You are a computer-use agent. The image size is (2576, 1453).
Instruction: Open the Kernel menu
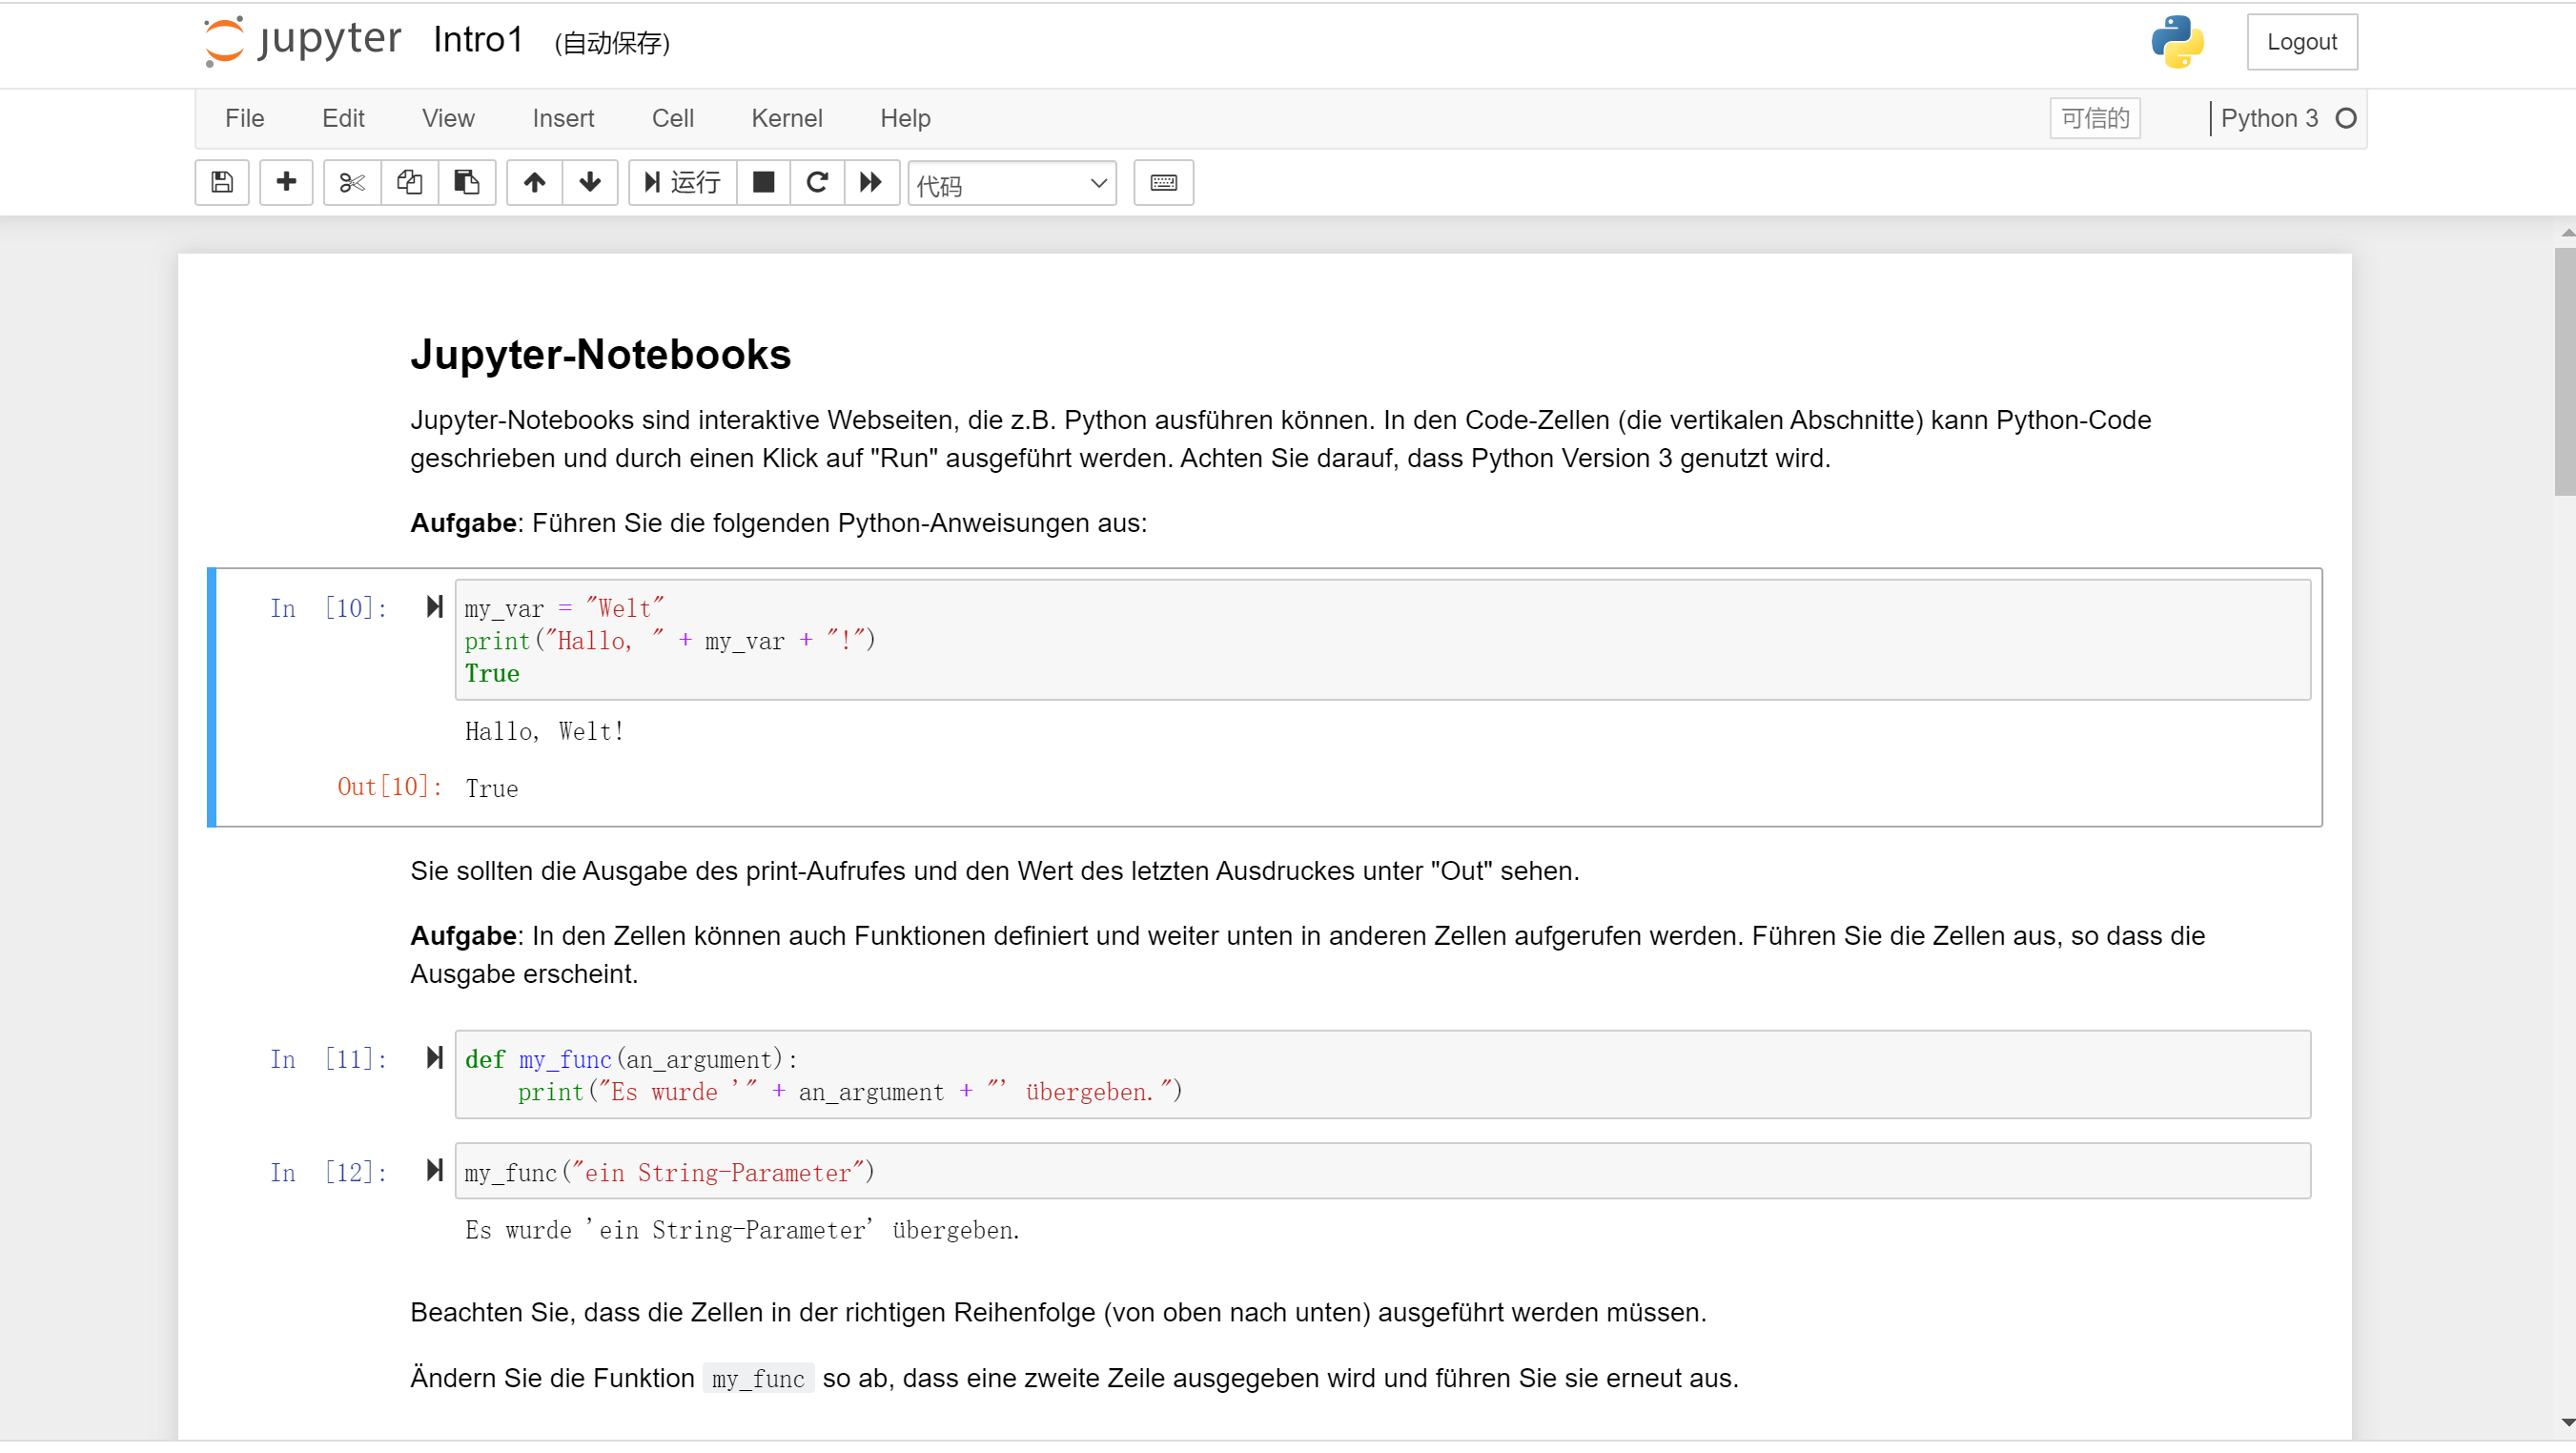(787, 118)
